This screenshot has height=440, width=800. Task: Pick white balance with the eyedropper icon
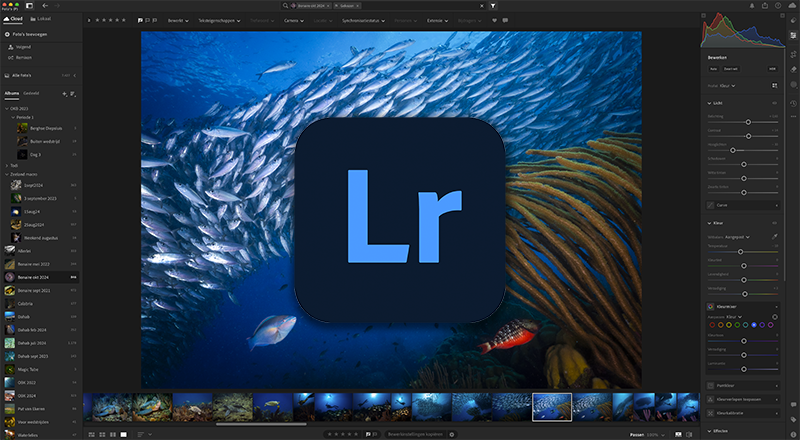click(774, 237)
